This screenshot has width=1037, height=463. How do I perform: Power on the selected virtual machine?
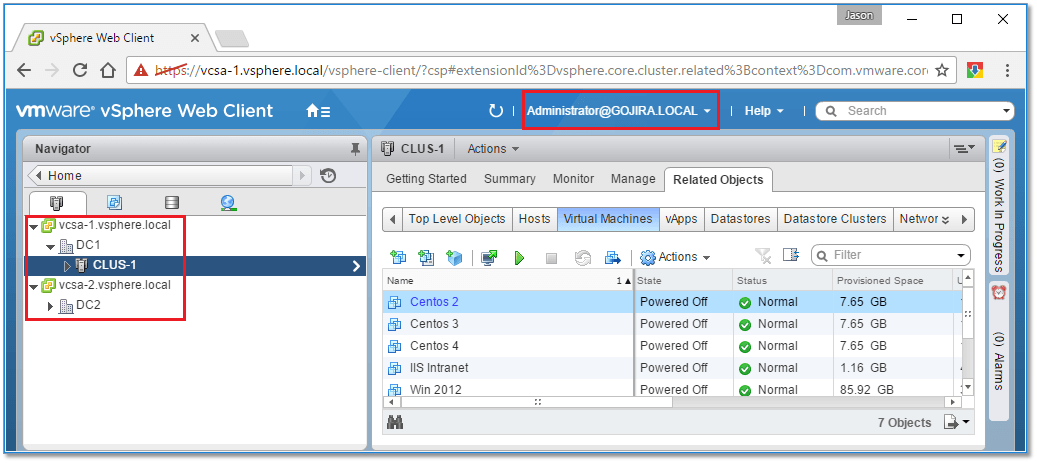coord(519,258)
